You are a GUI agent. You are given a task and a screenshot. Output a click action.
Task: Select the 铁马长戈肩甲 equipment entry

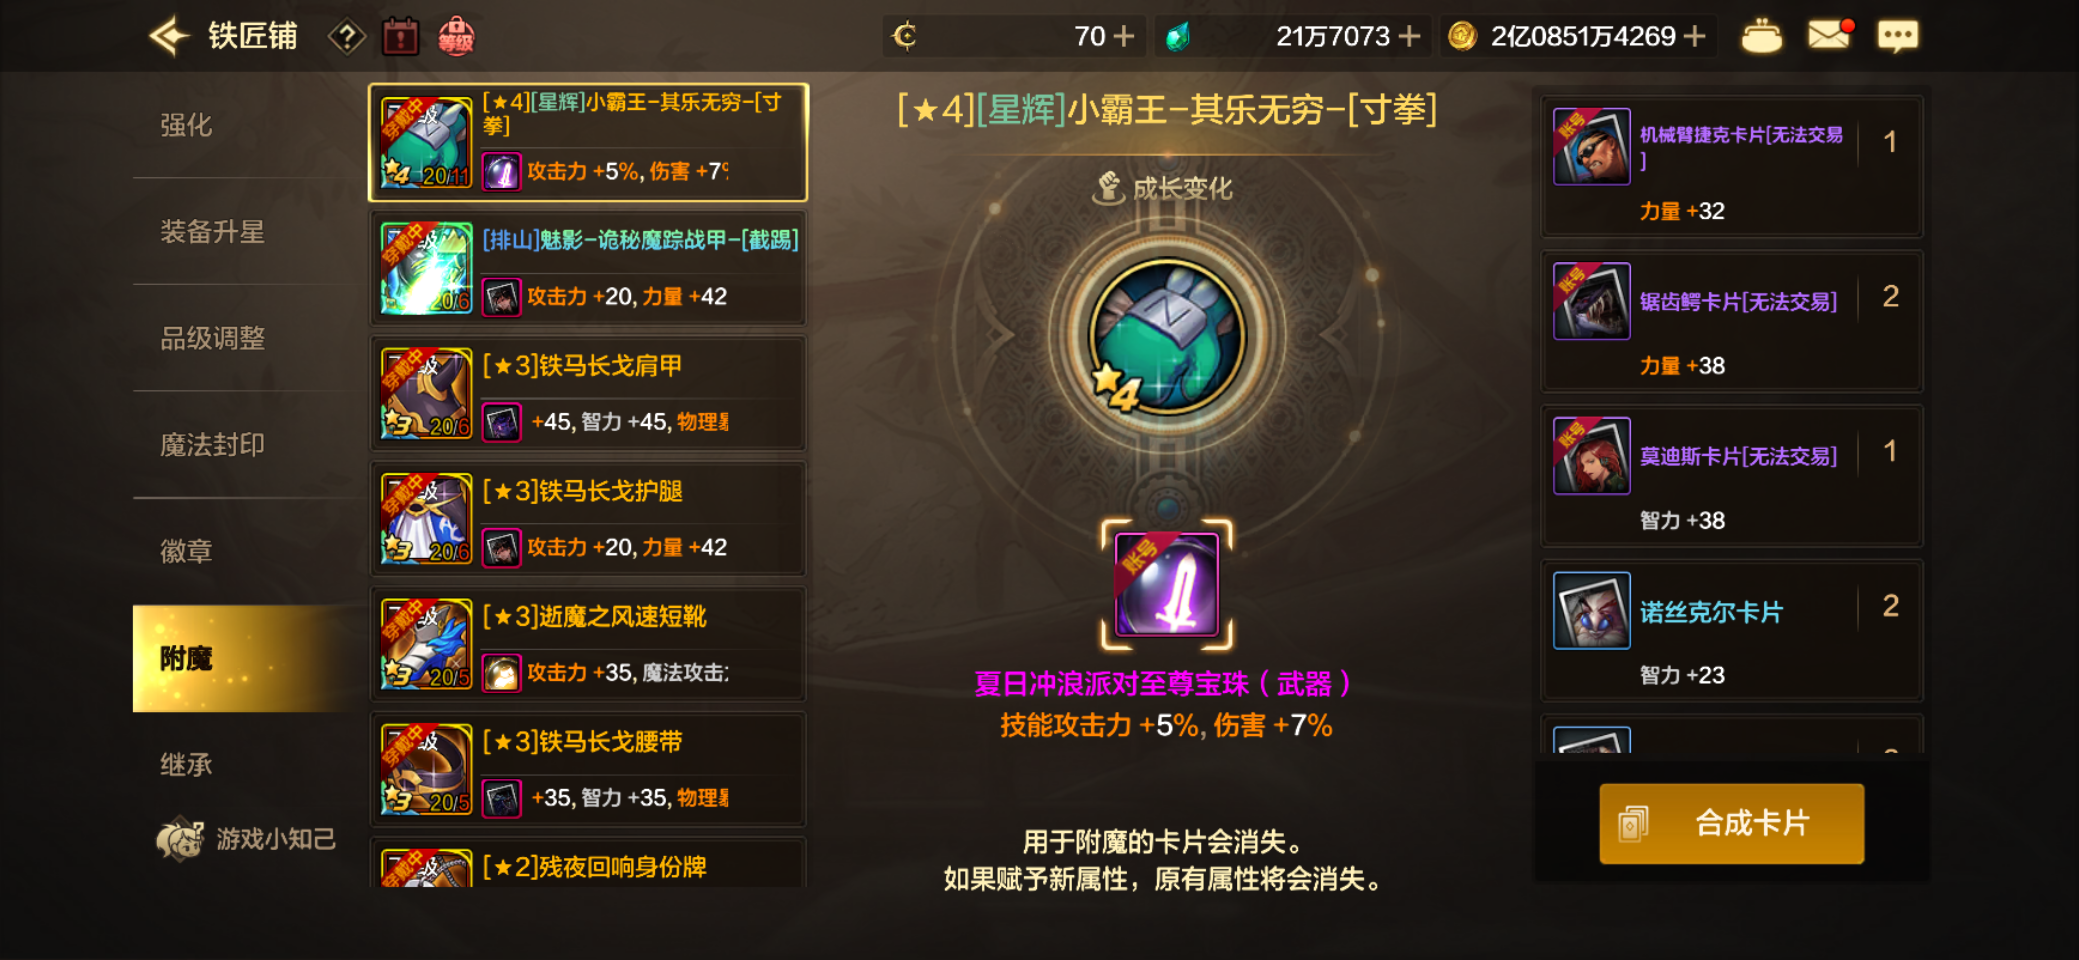[588, 394]
